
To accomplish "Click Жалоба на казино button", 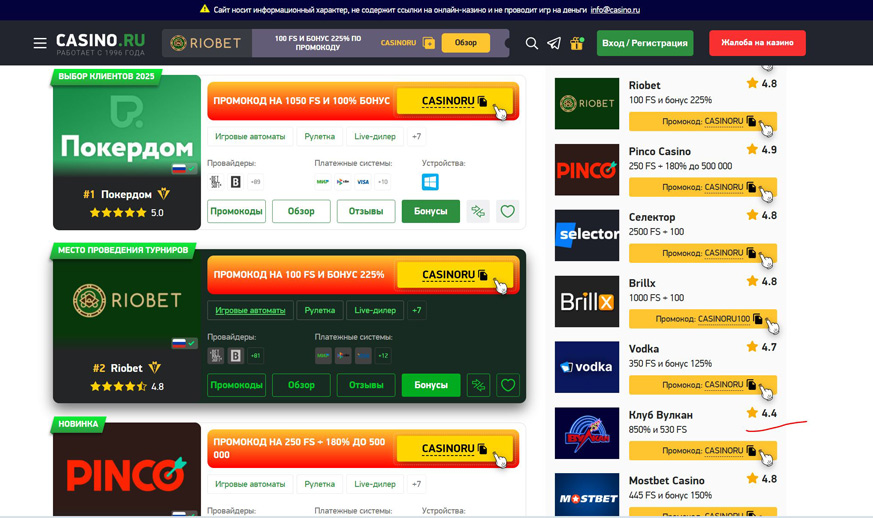I will [x=757, y=43].
